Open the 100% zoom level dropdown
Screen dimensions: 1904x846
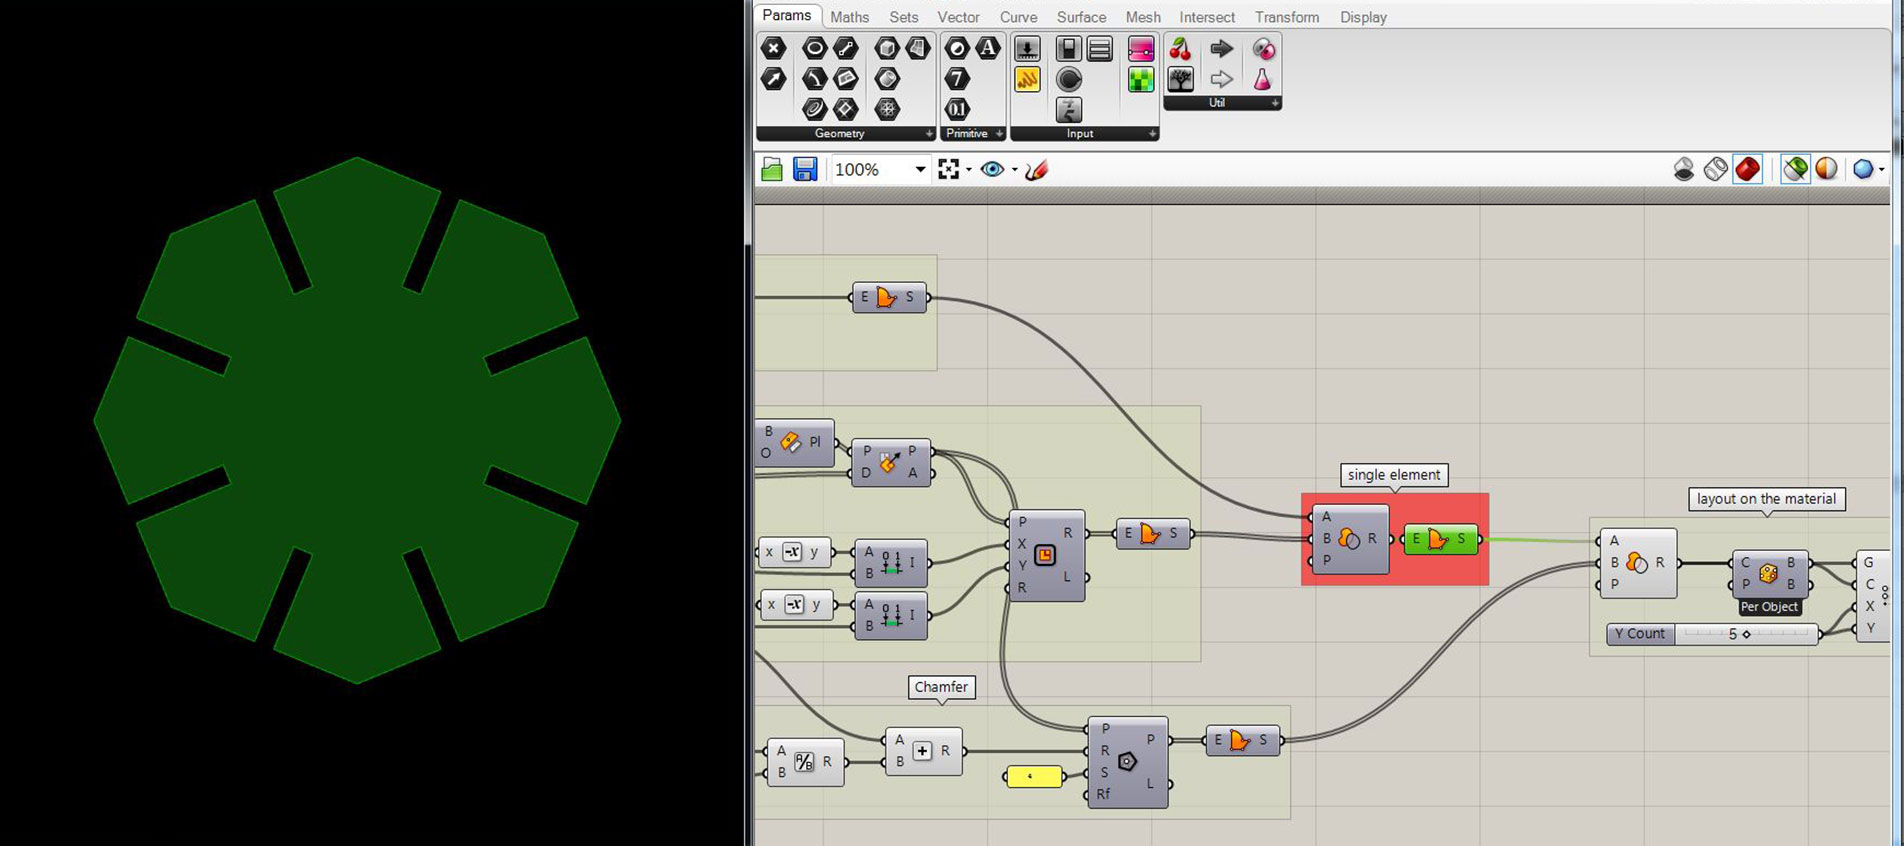tap(920, 169)
